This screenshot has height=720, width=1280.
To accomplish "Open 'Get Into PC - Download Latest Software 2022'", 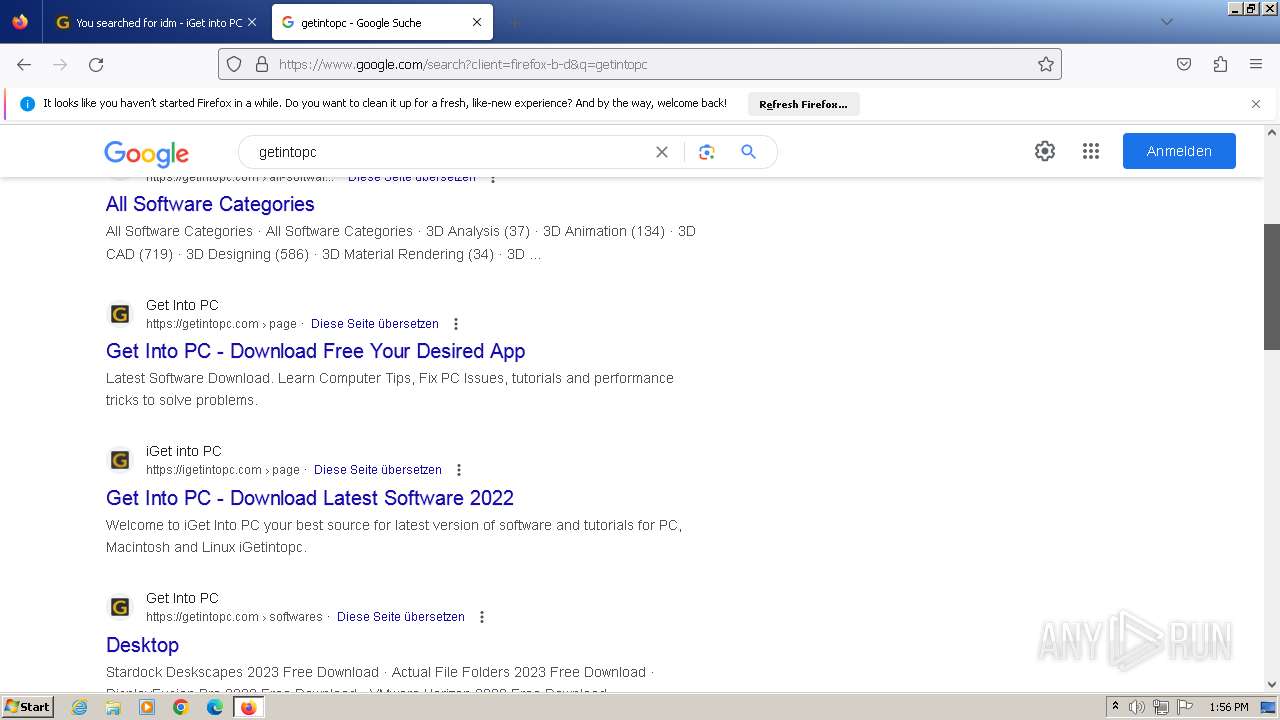I will (310, 498).
